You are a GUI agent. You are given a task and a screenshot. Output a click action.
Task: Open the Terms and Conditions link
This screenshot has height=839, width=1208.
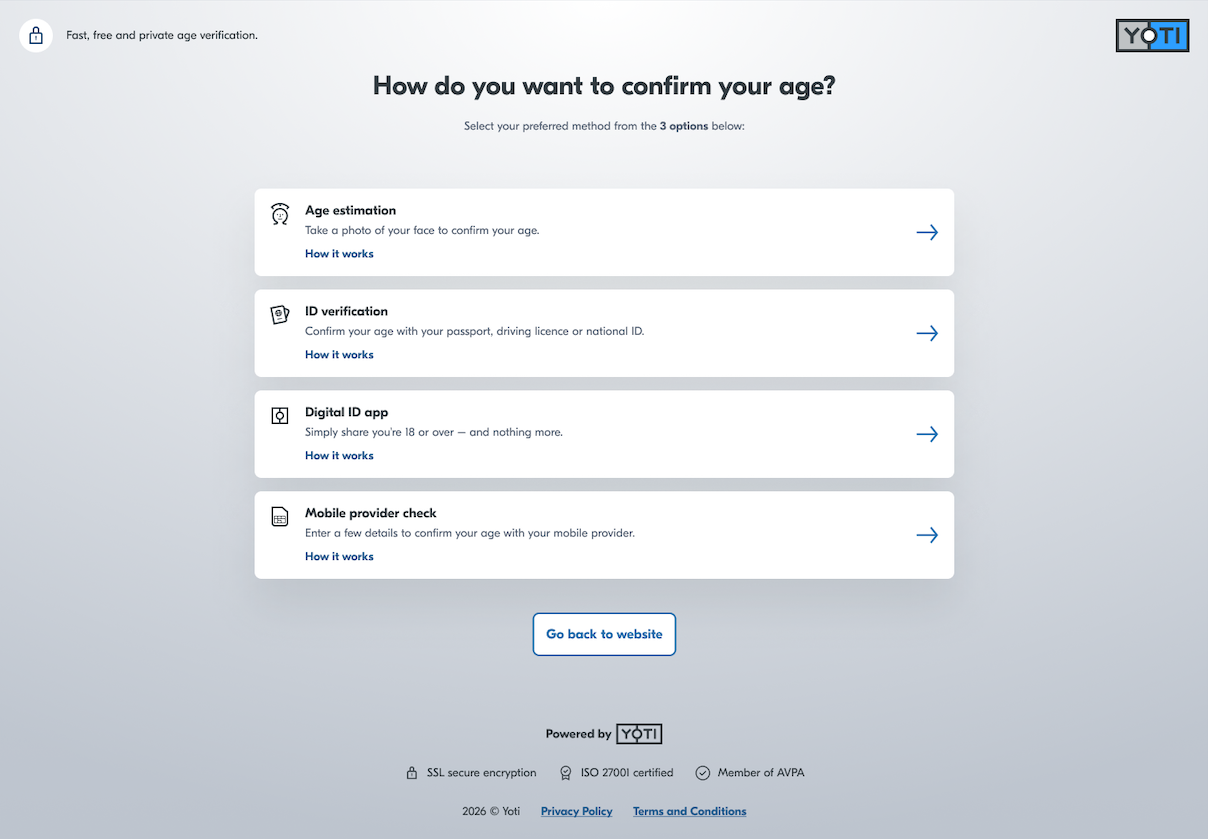(x=689, y=811)
